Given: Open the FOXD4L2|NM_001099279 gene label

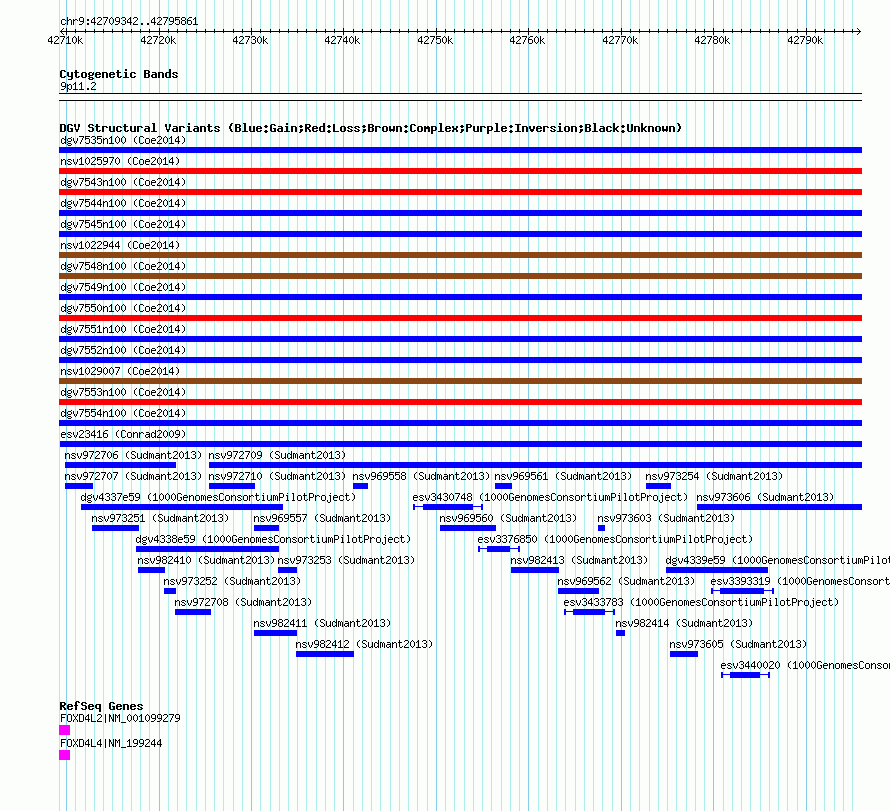Looking at the screenshot, I should [x=120, y=718].
